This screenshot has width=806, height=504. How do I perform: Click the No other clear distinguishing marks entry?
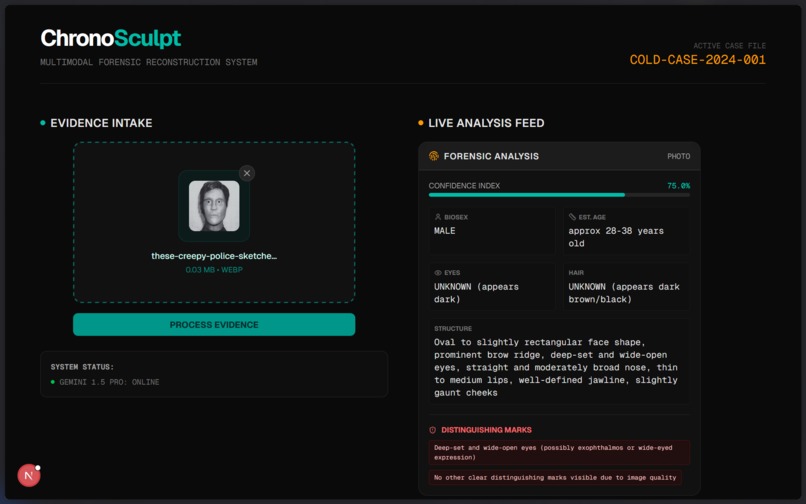point(555,477)
